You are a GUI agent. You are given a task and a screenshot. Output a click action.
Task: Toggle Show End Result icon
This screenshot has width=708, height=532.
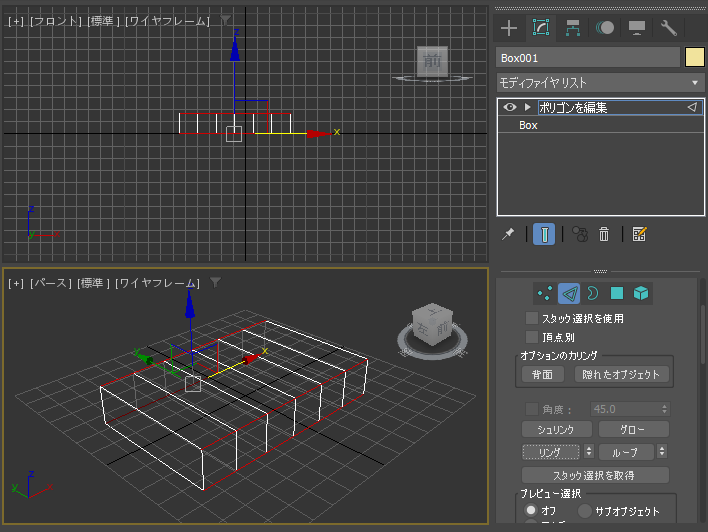click(544, 234)
